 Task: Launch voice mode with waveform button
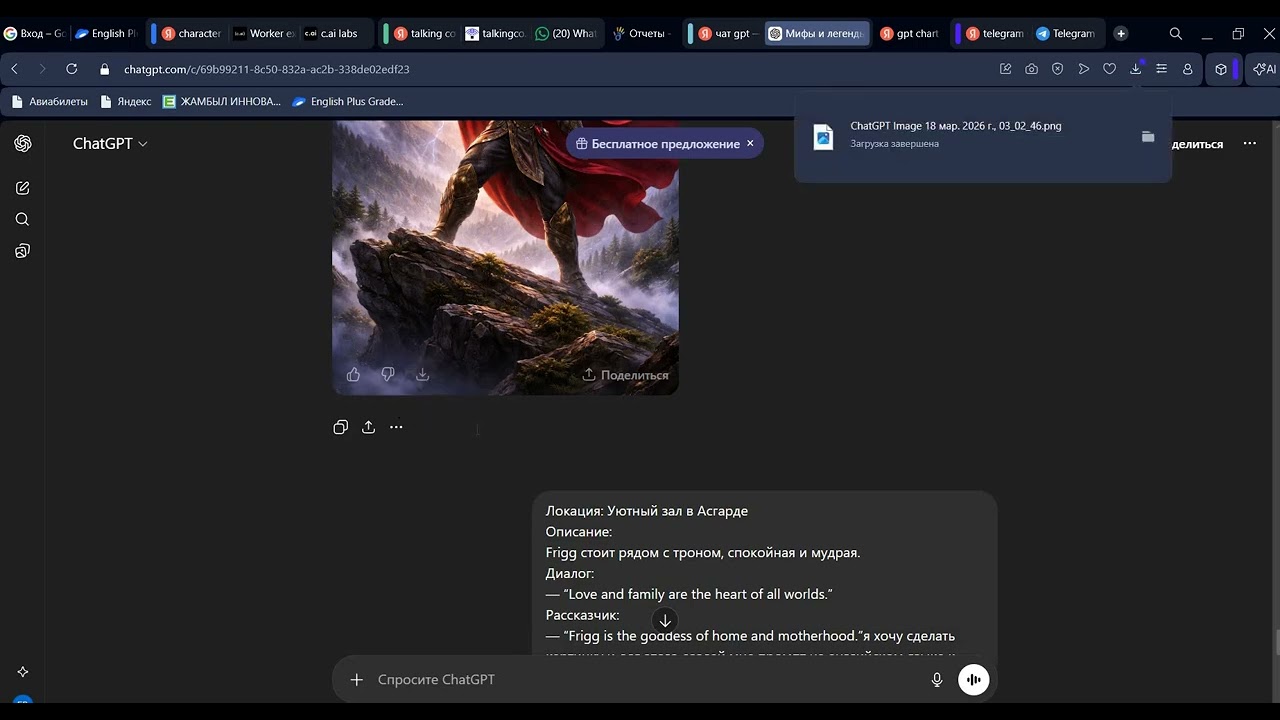click(974, 680)
